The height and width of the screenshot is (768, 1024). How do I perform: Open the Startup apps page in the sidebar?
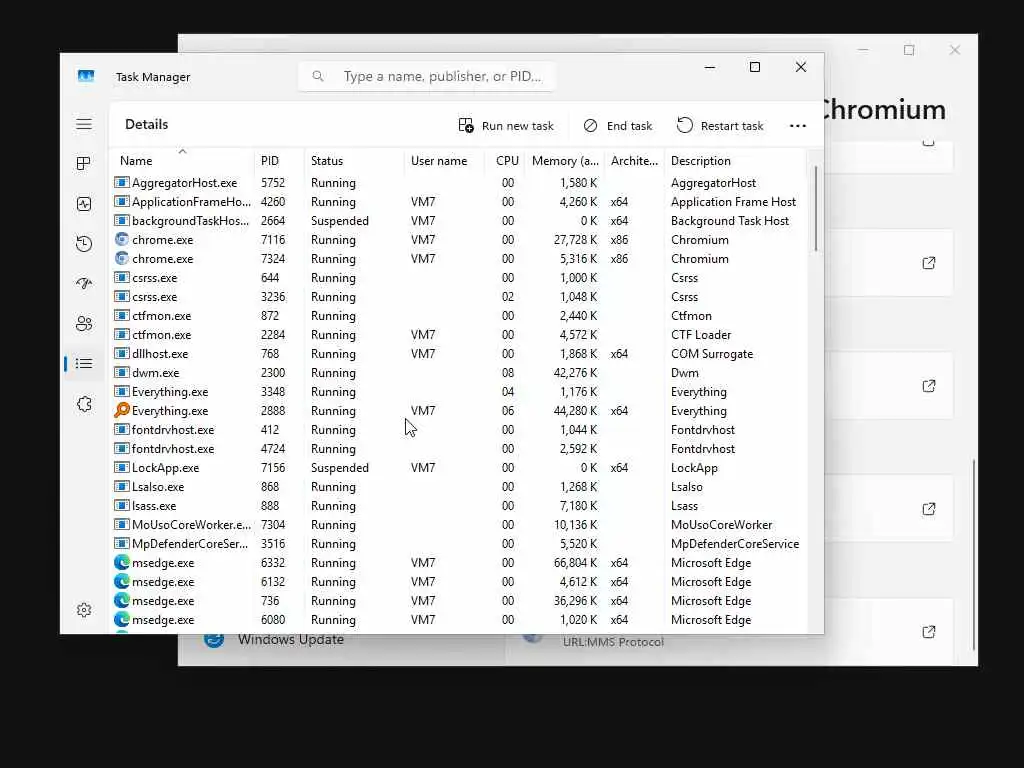coord(84,283)
